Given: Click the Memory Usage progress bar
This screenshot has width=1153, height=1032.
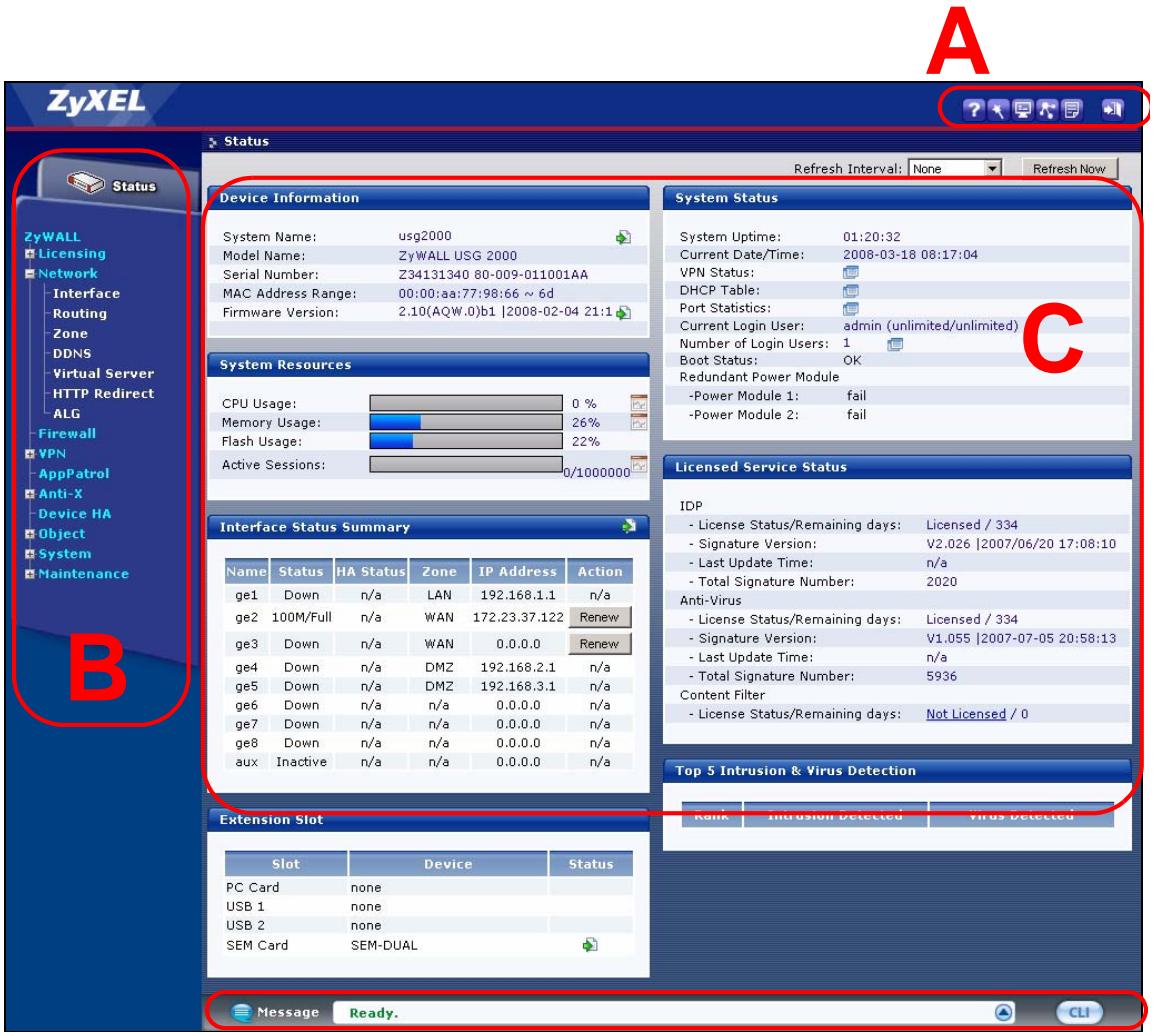Looking at the screenshot, I should pyautogui.click(x=466, y=422).
